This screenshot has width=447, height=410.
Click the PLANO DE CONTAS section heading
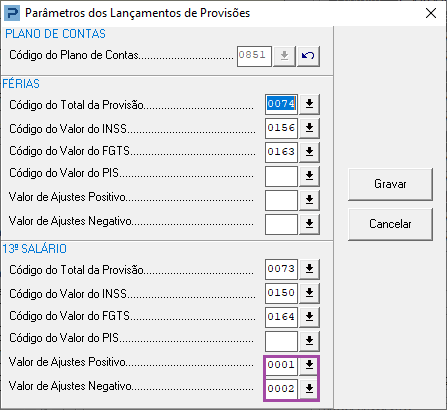(x=55, y=34)
